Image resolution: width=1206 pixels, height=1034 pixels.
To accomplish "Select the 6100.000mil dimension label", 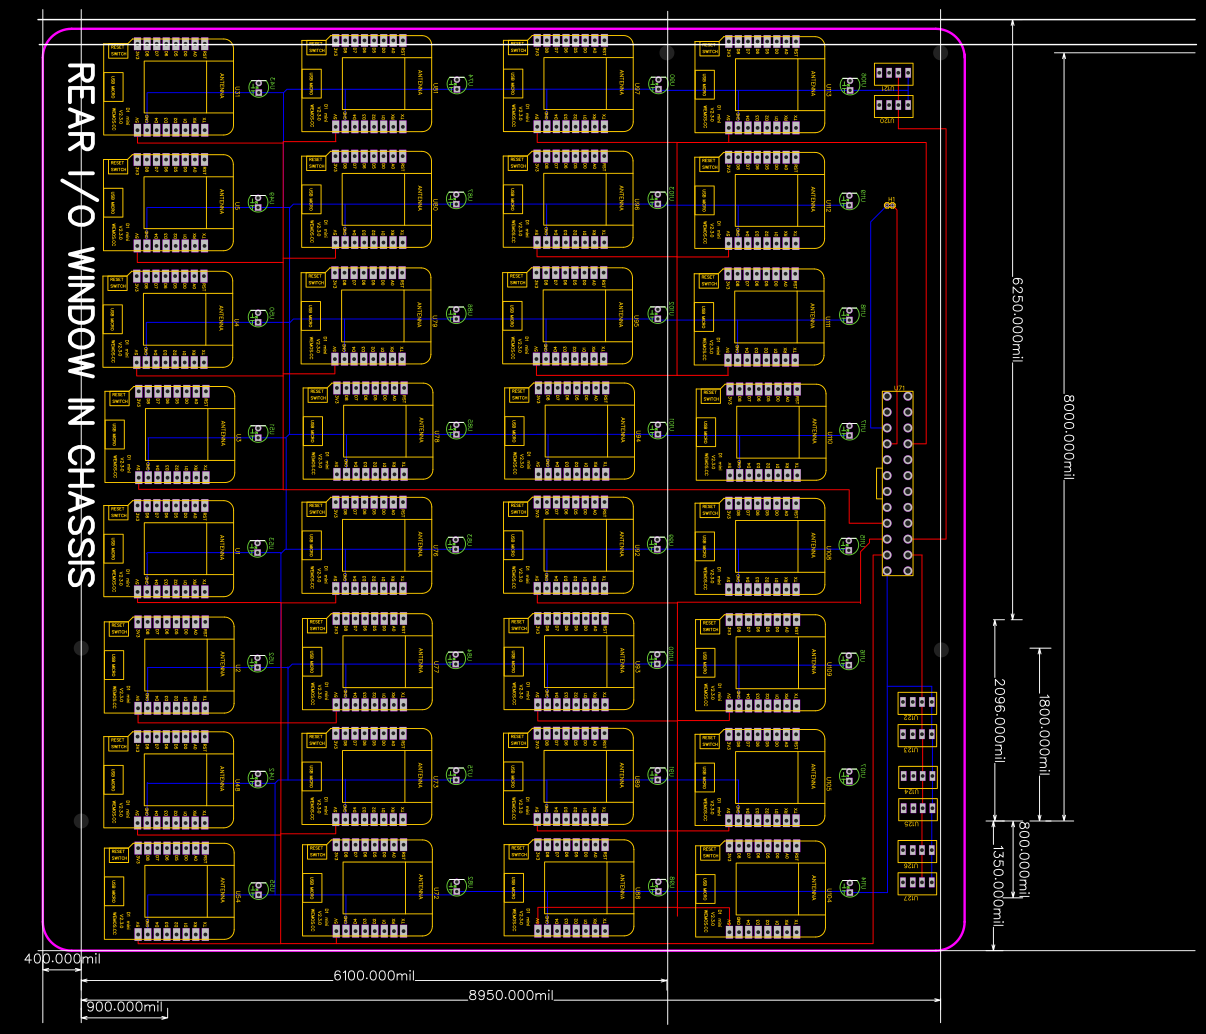I will [374, 975].
